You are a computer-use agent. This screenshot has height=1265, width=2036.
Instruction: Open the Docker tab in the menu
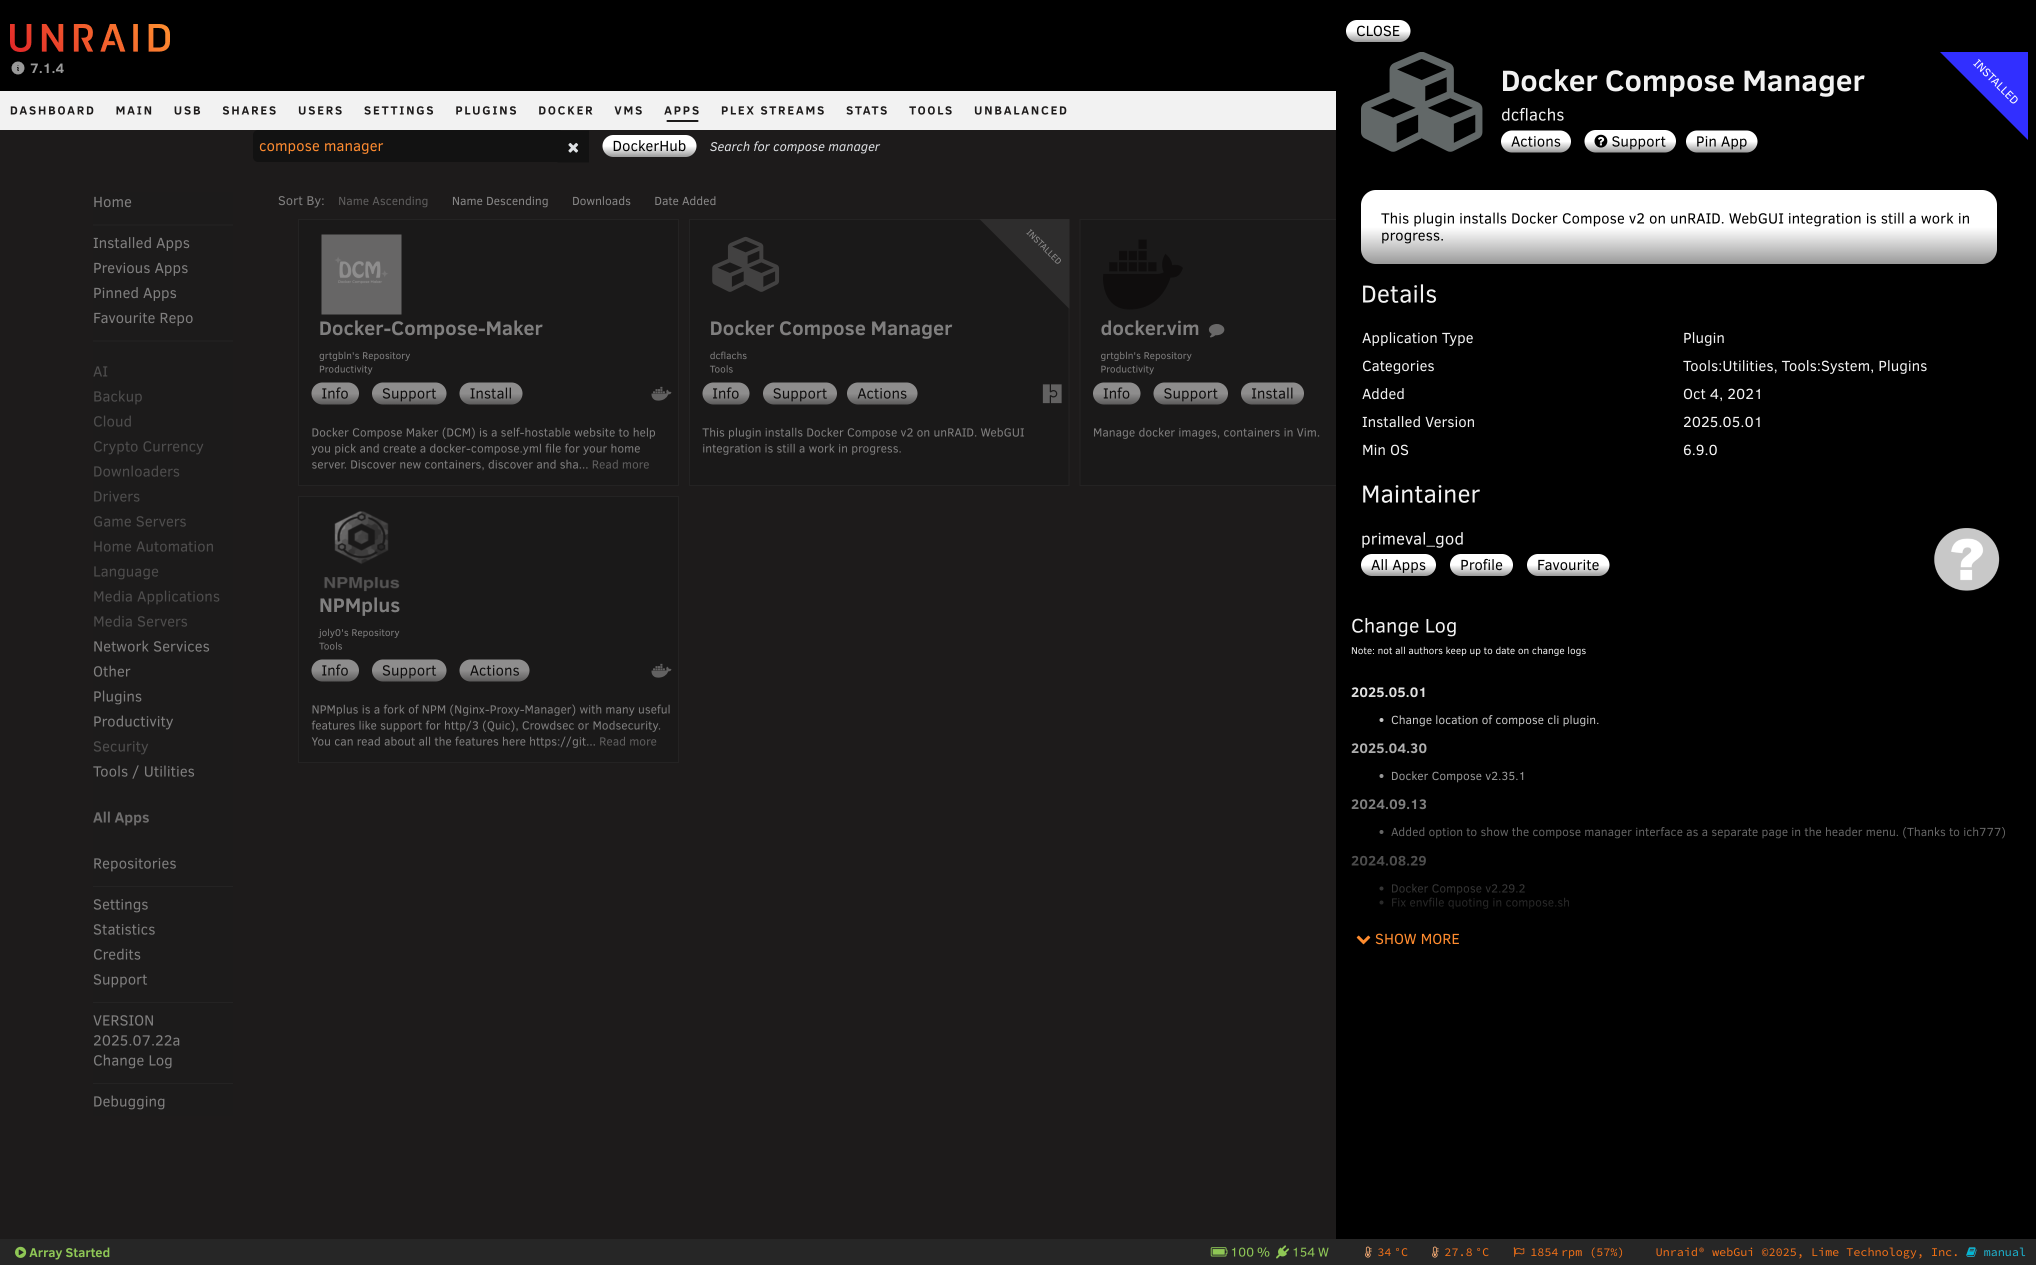(x=566, y=111)
